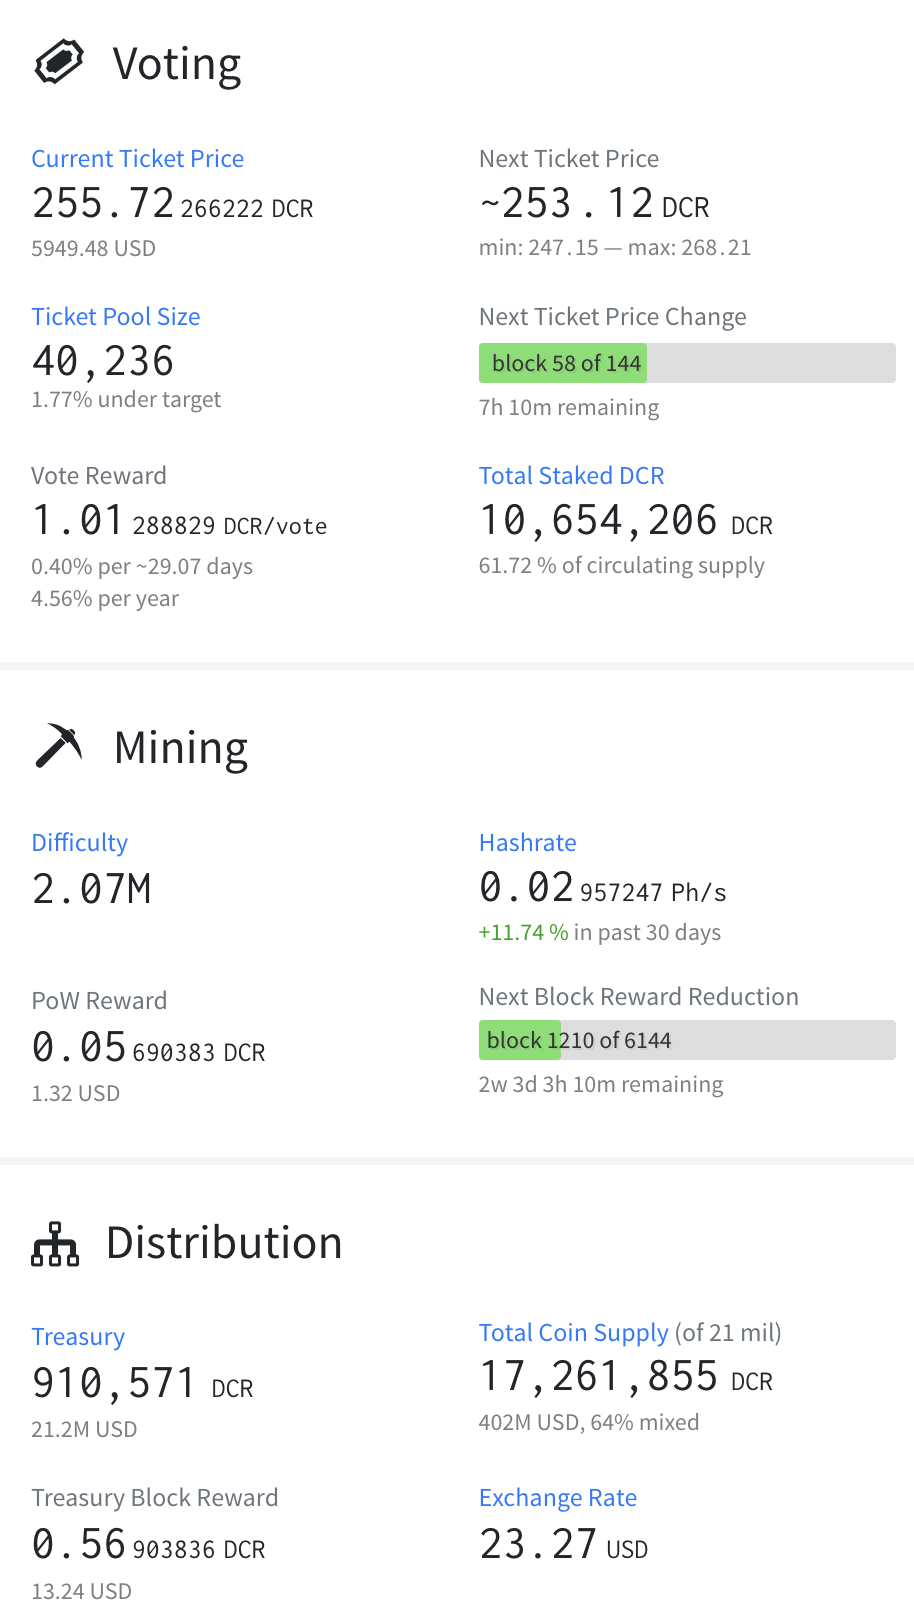The image size is (914, 1618).
Task: Open the Hashrate link
Action: pyautogui.click(x=527, y=843)
